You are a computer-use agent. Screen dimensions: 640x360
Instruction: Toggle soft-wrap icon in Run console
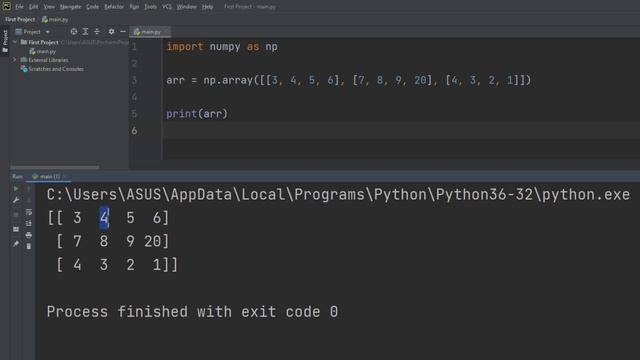tap(29, 212)
